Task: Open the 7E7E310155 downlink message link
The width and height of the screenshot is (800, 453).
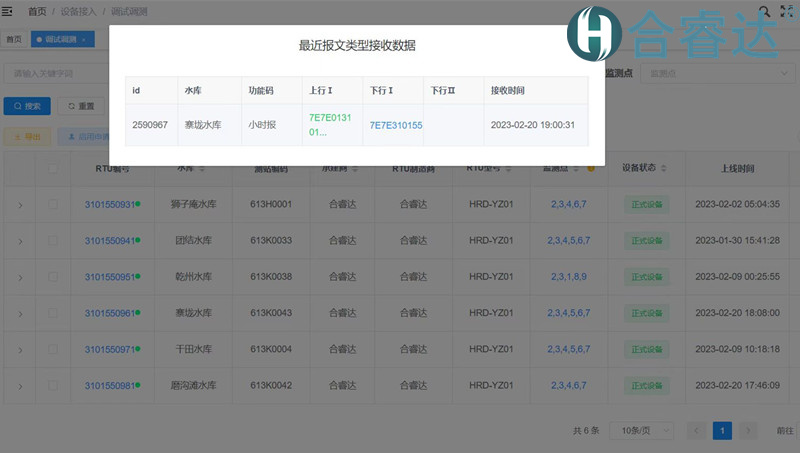Action: point(396,125)
